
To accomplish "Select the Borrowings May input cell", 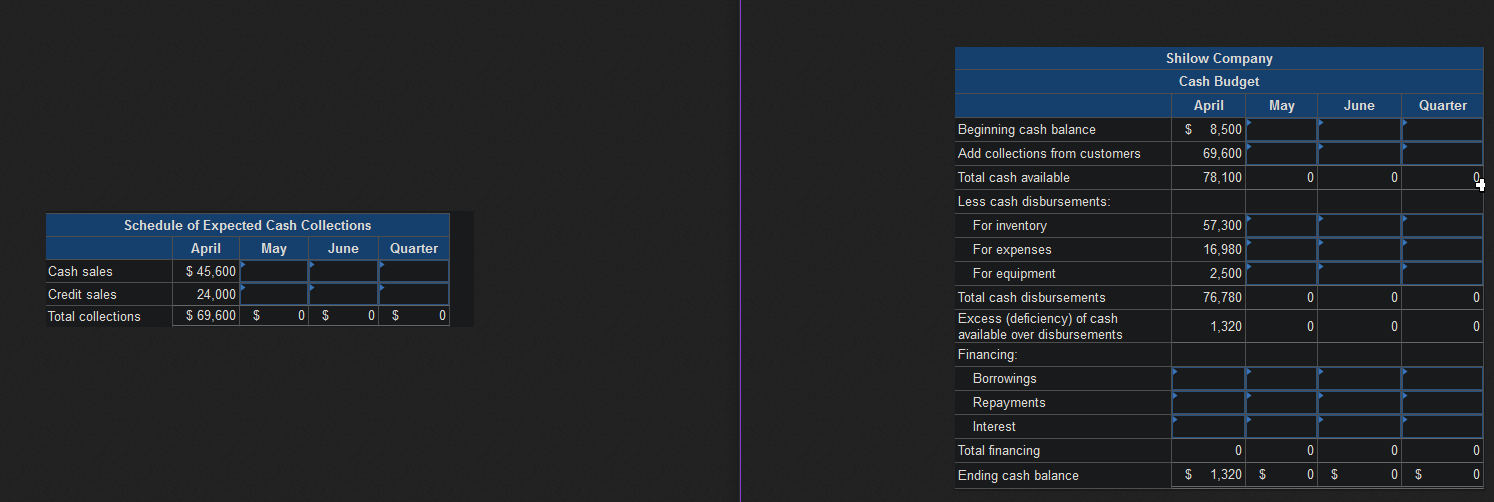I will [1281, 378].
